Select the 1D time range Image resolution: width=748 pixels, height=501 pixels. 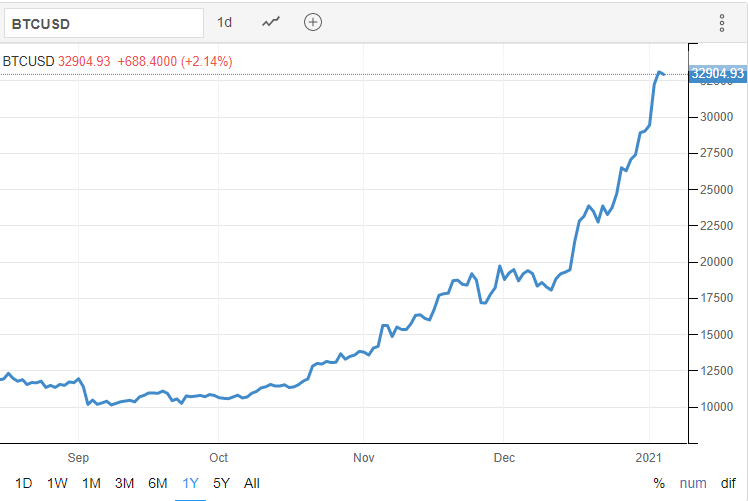(x=24, y=483)
